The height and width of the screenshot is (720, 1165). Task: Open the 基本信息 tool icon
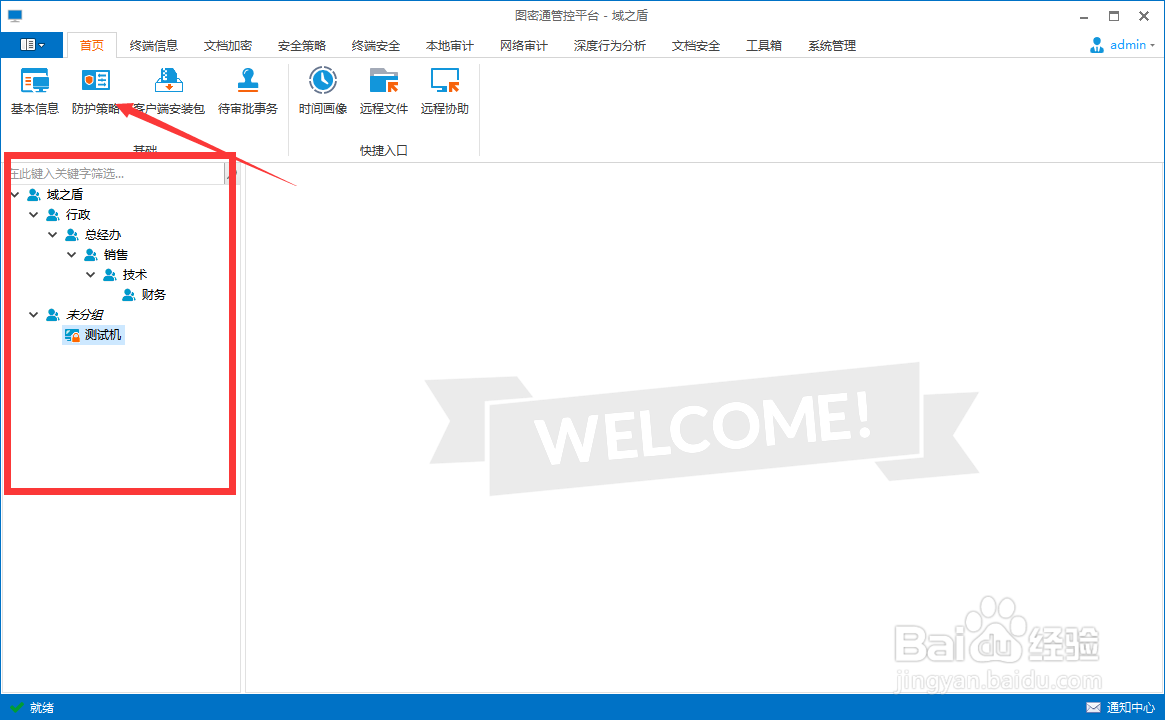tap(34, 90)
